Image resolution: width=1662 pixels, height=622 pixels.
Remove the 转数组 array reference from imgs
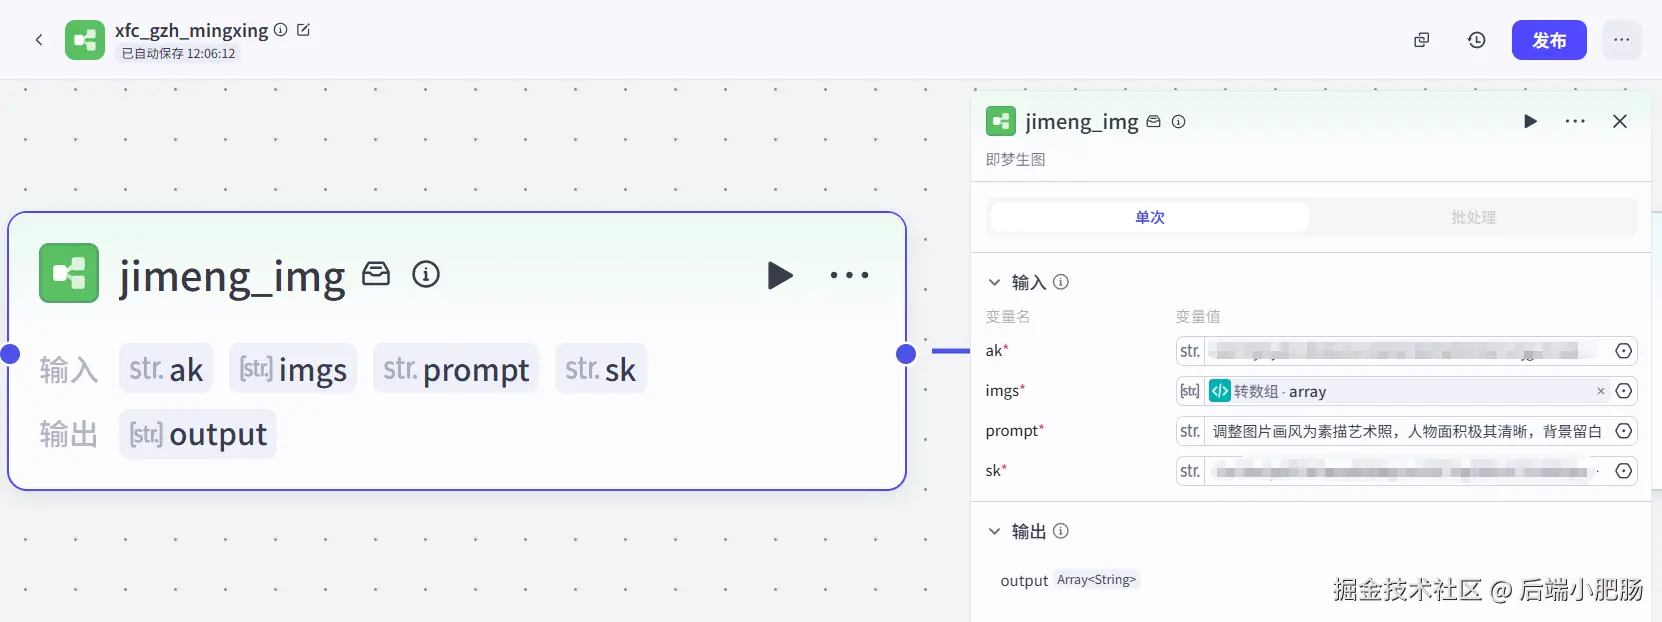(x=1600, y=391)
